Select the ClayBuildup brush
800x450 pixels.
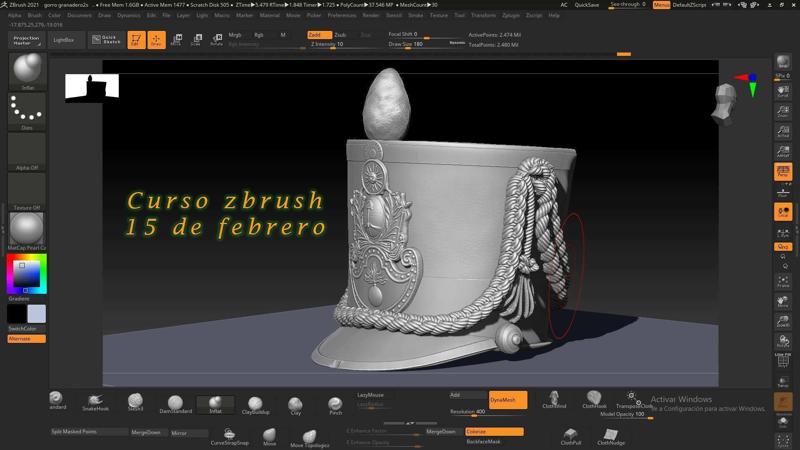(x=255, y=404)
